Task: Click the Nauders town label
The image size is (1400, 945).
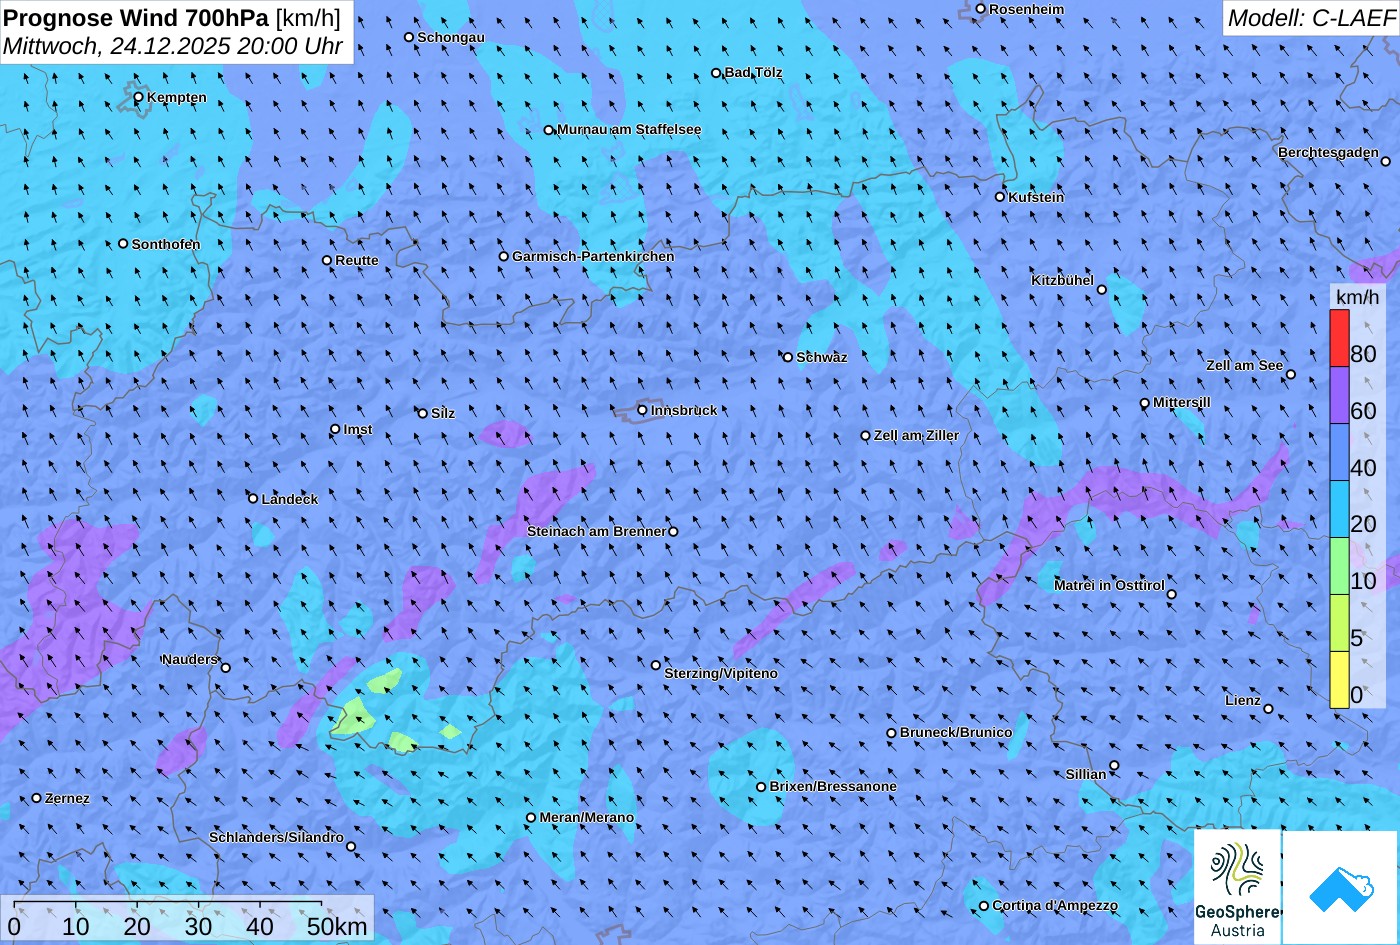Action: click(x=190, y=659)
